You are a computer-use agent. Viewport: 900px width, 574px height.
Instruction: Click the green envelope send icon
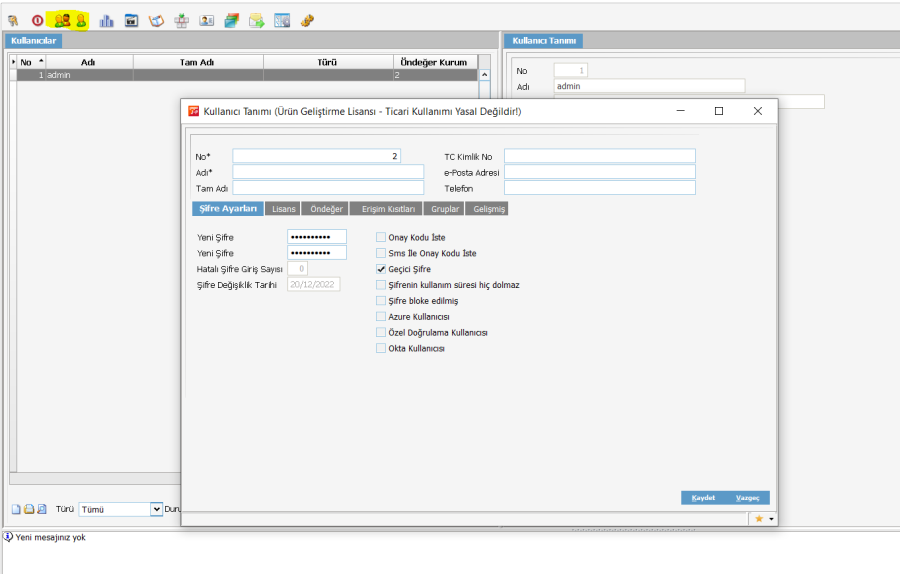[x=256, y=20]
